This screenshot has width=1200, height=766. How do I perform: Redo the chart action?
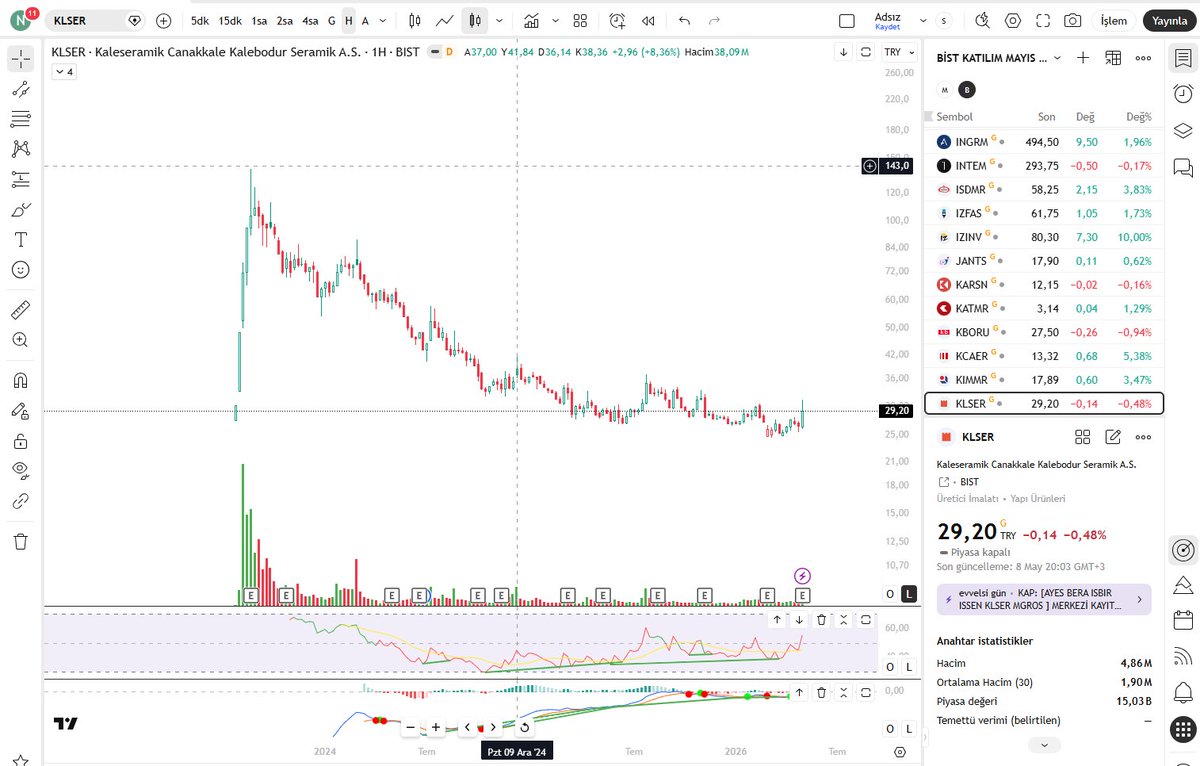click(714, 20)
